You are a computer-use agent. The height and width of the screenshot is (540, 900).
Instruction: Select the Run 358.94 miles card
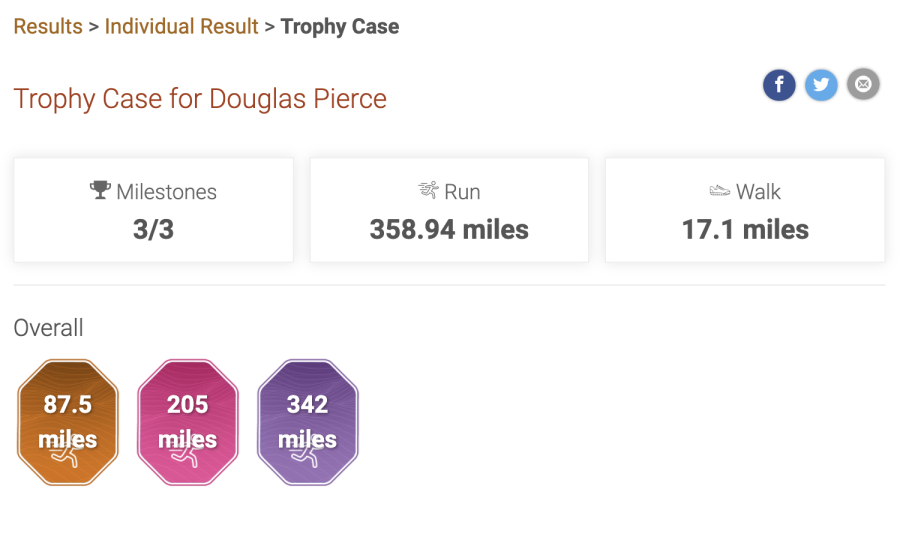pos(449,210)
